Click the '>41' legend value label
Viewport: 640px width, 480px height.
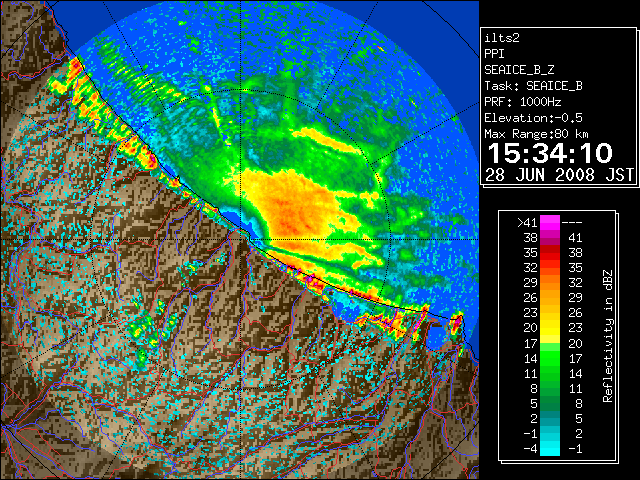click(527, 222)
